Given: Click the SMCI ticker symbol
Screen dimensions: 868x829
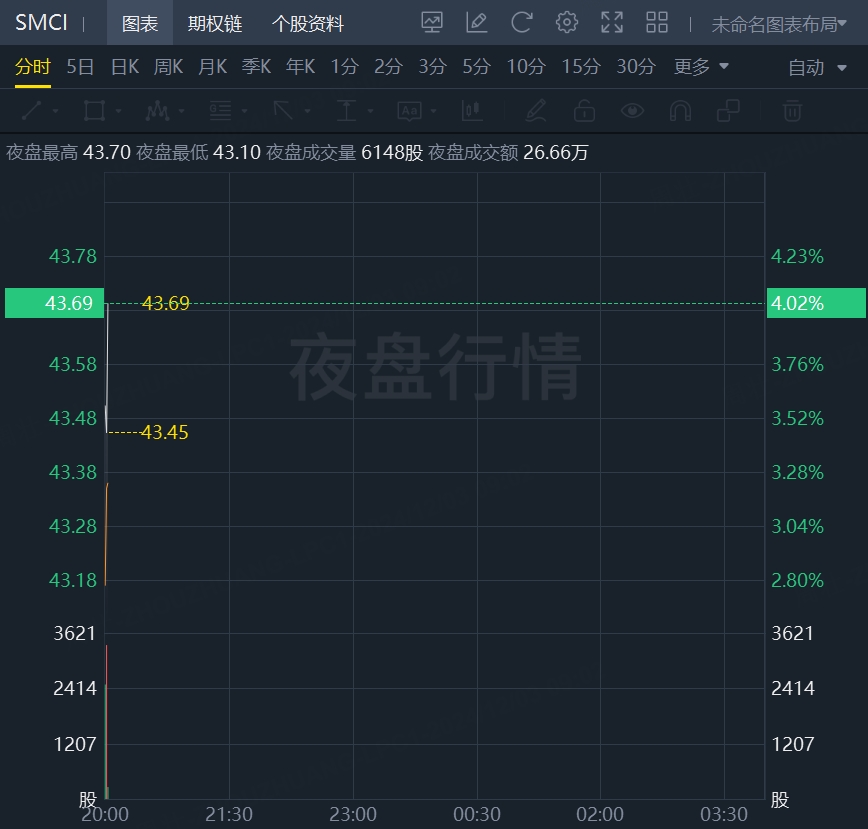Looking at the screenshot, I should tap(42, 23).
